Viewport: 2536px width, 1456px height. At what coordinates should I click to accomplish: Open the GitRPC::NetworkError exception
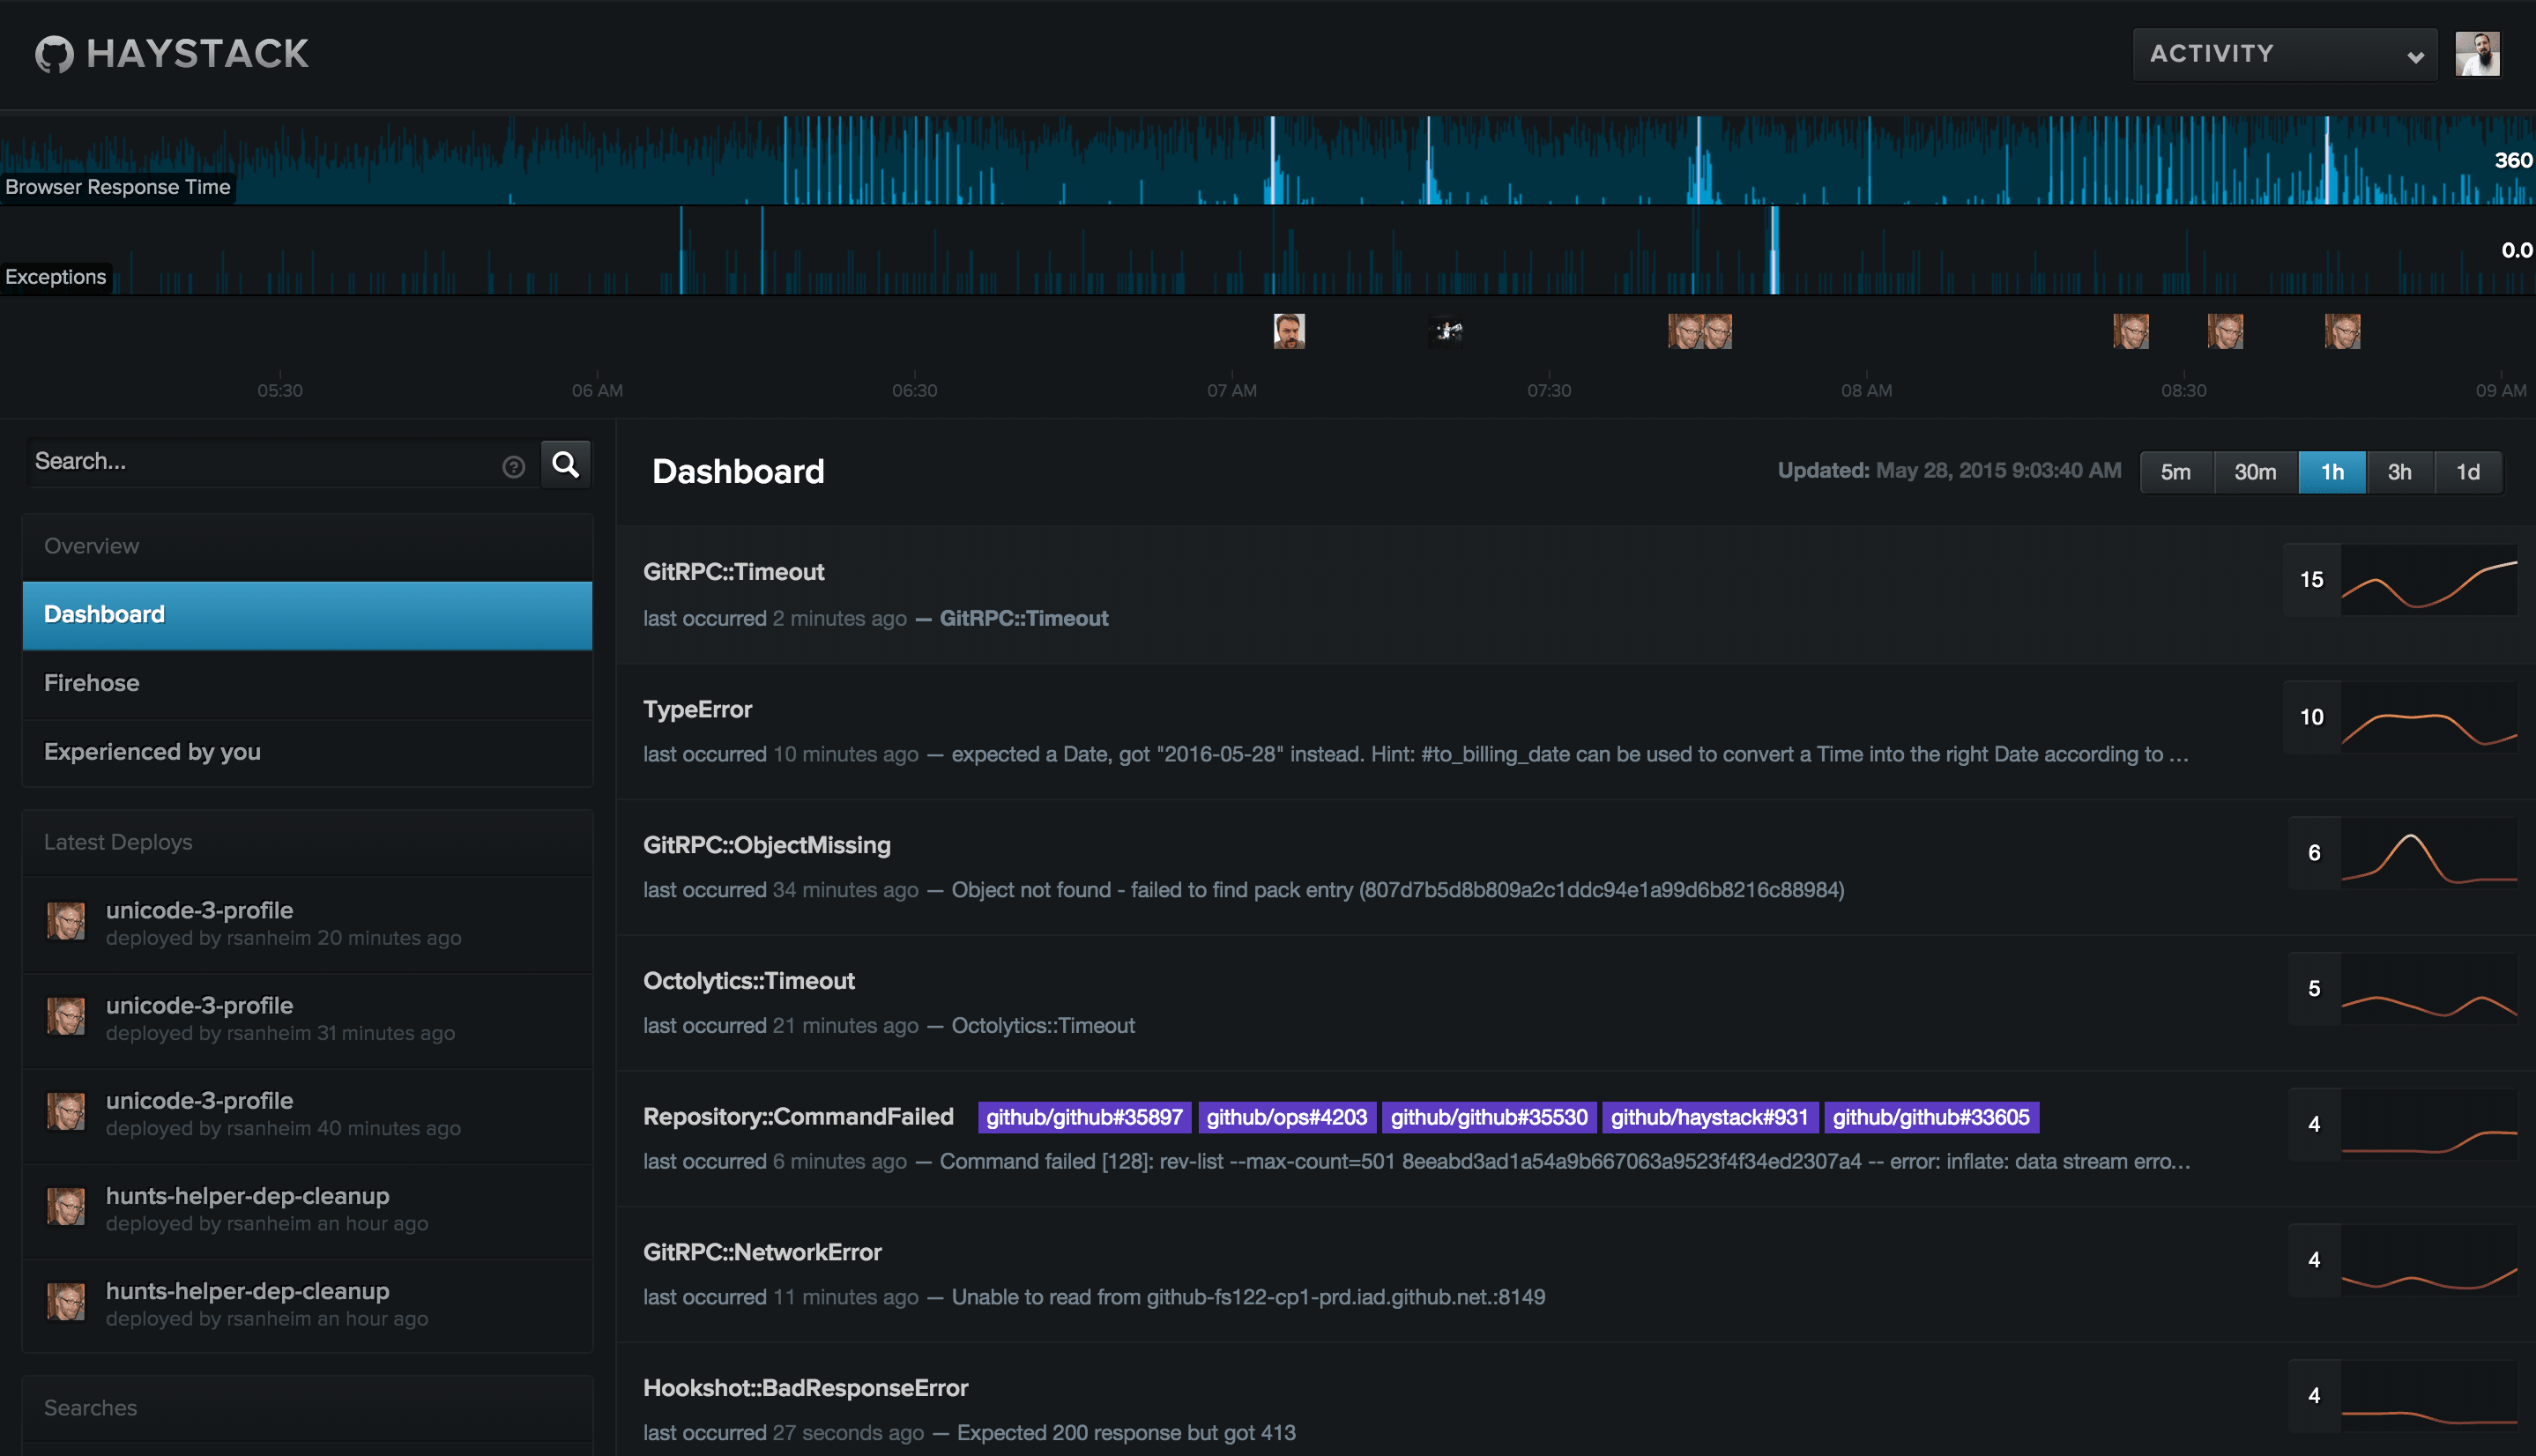pos(762,1252)
